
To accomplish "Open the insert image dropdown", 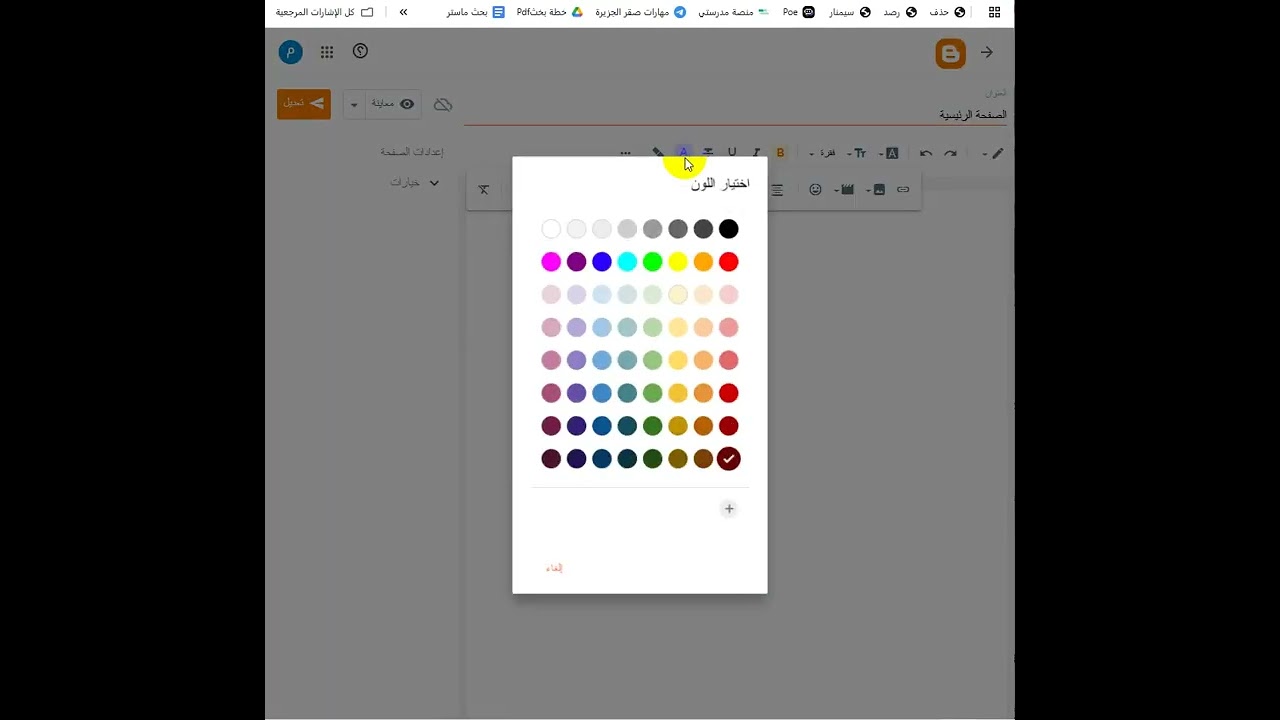I will [x=875, y=189].
